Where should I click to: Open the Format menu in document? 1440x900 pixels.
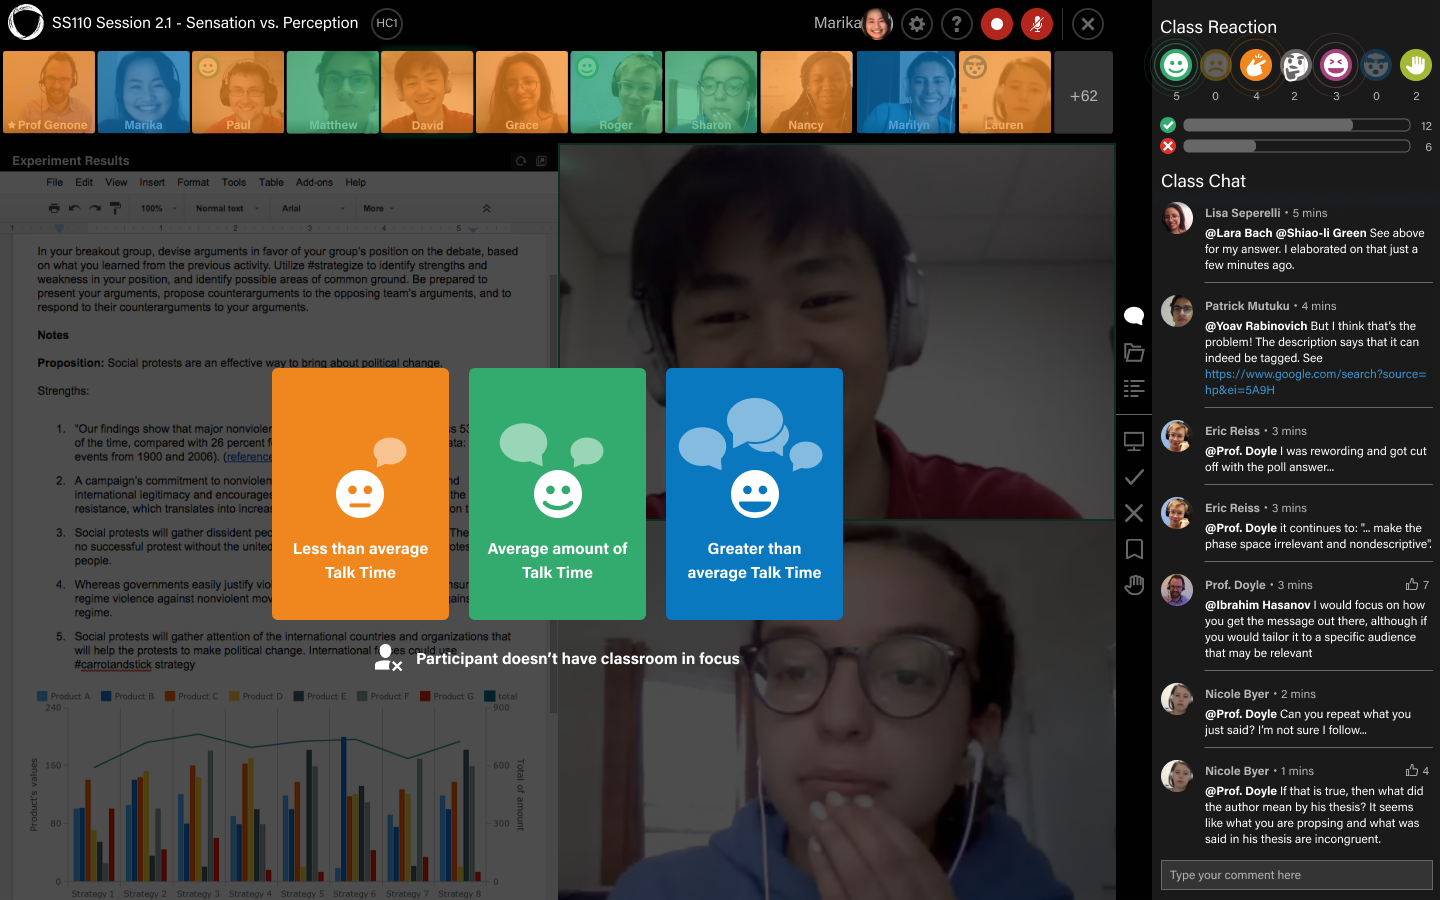click(x=193, y=182)
